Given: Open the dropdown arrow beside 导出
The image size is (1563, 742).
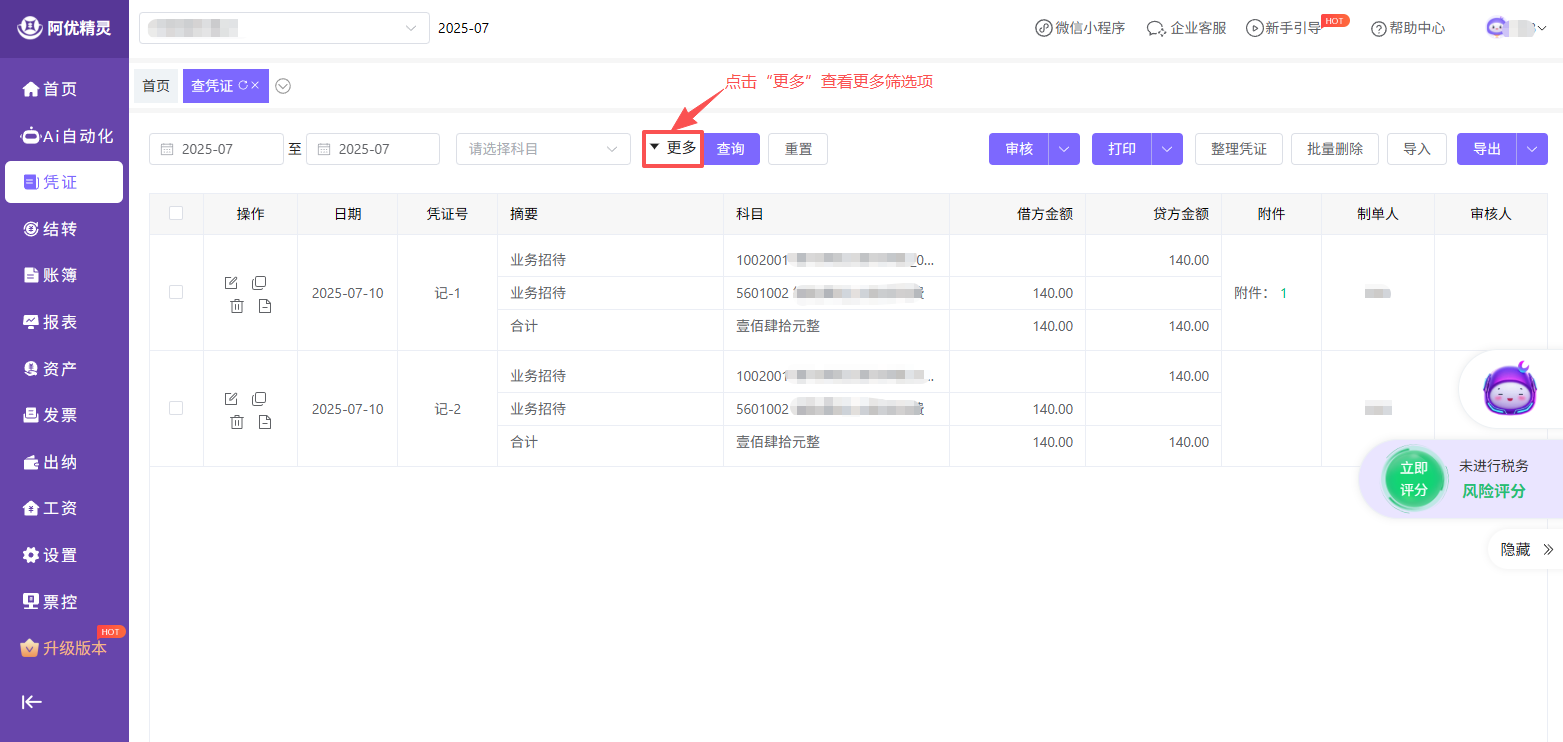Looking at the screenshot, I should pos(1532,149).
